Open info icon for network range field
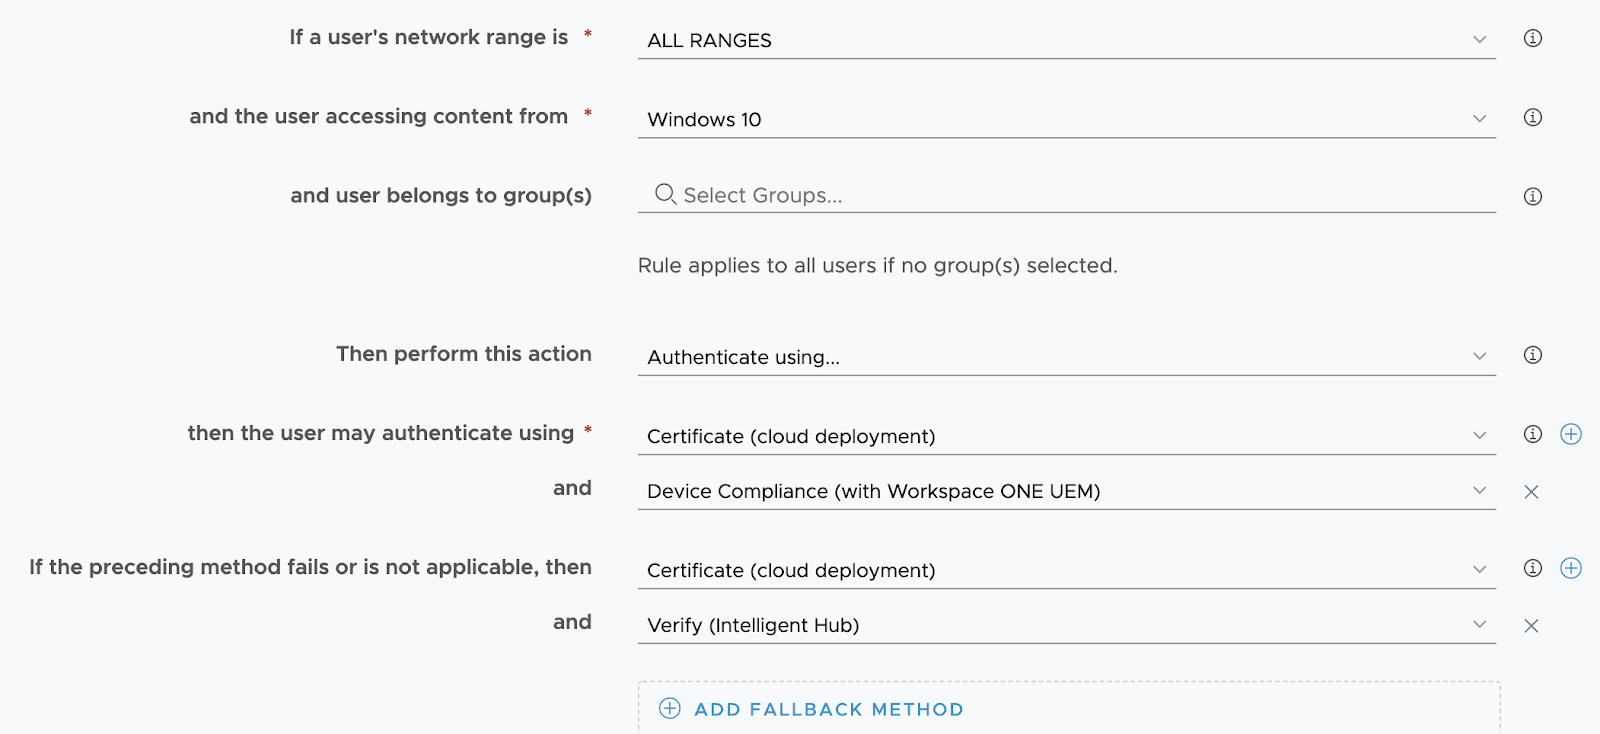1600x734 pixels. pyautogui.click(x=1532, y=38)
